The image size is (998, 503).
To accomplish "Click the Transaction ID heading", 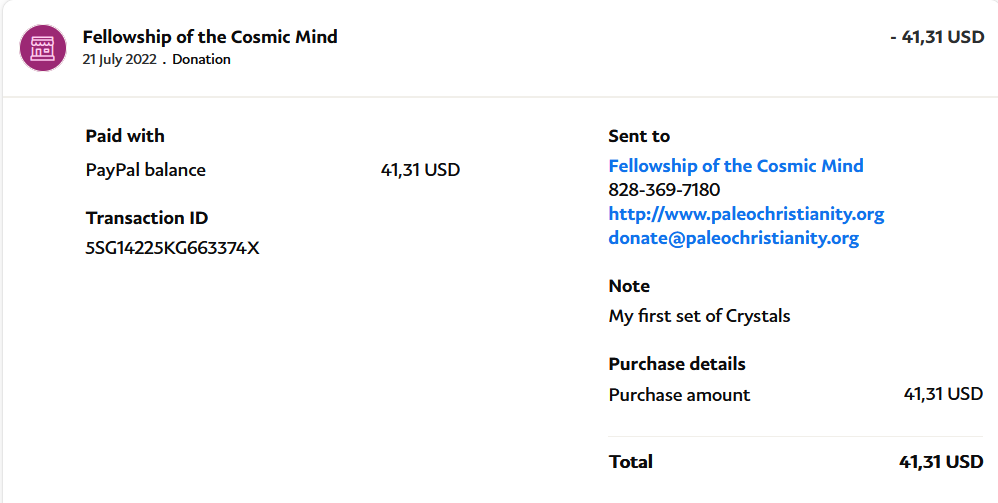I will coord(147,218).
